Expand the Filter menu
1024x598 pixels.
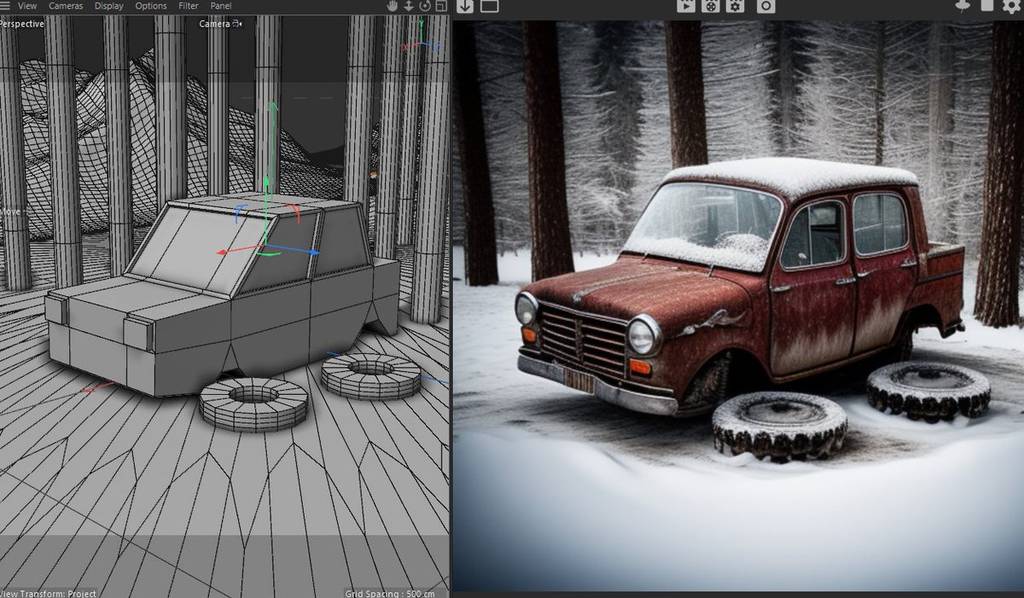point(188,6)
